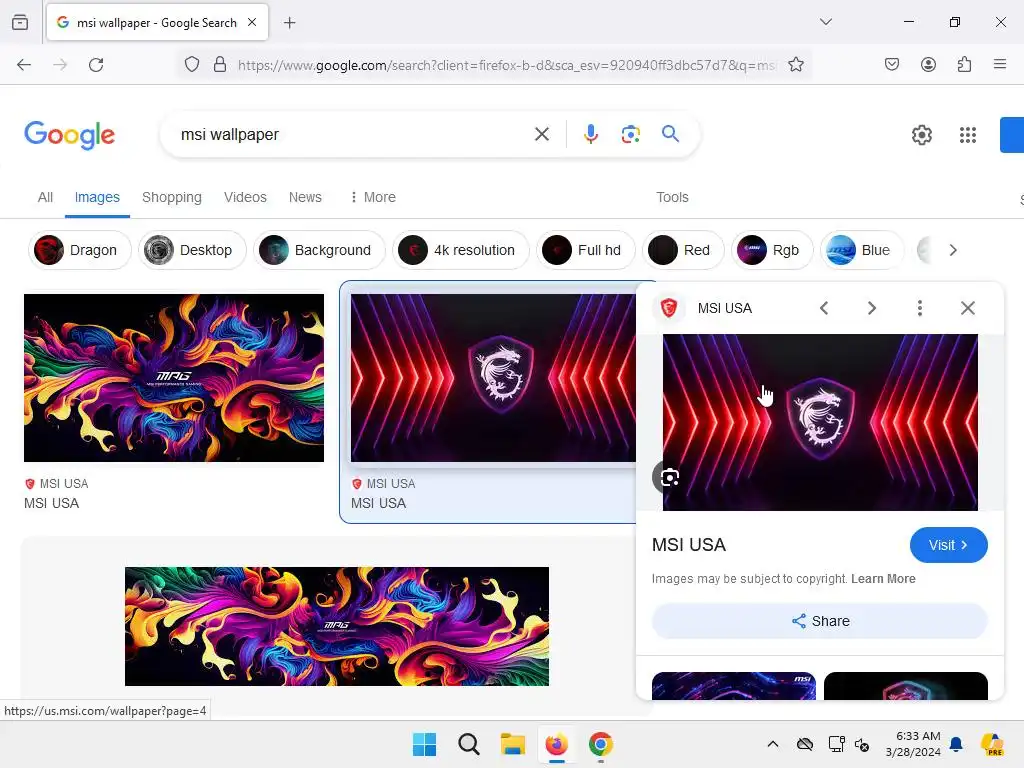Click the Visit button

[x=948, y=545]
